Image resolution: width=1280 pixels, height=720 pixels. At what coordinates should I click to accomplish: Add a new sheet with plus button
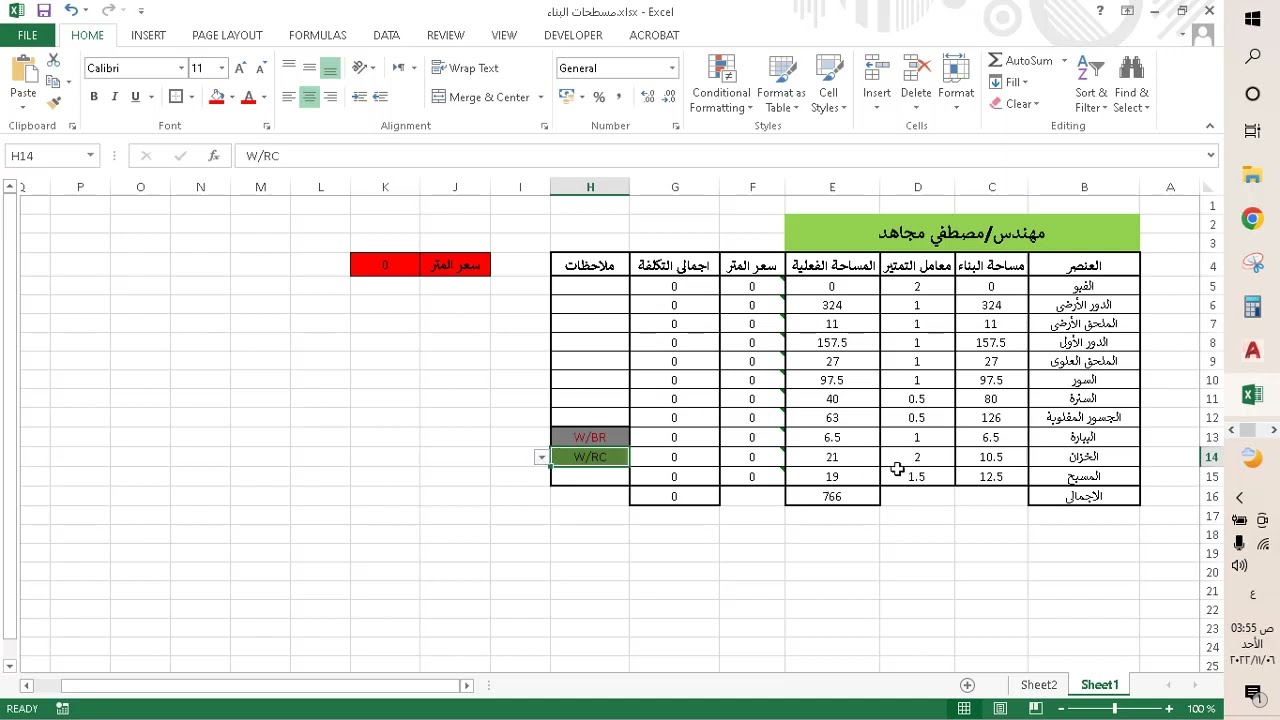click(x=967, y=685)
